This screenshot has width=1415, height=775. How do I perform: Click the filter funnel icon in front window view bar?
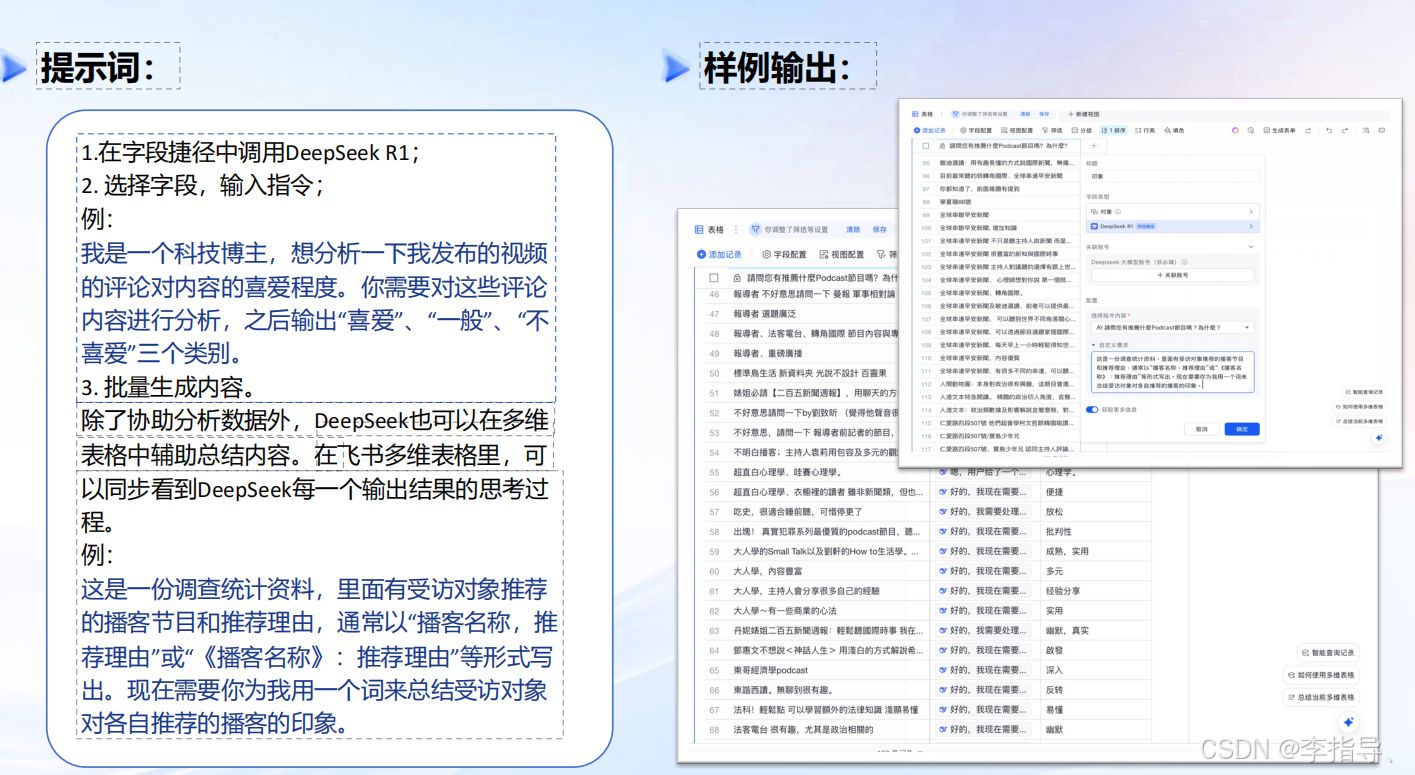(x=955, y=114)
